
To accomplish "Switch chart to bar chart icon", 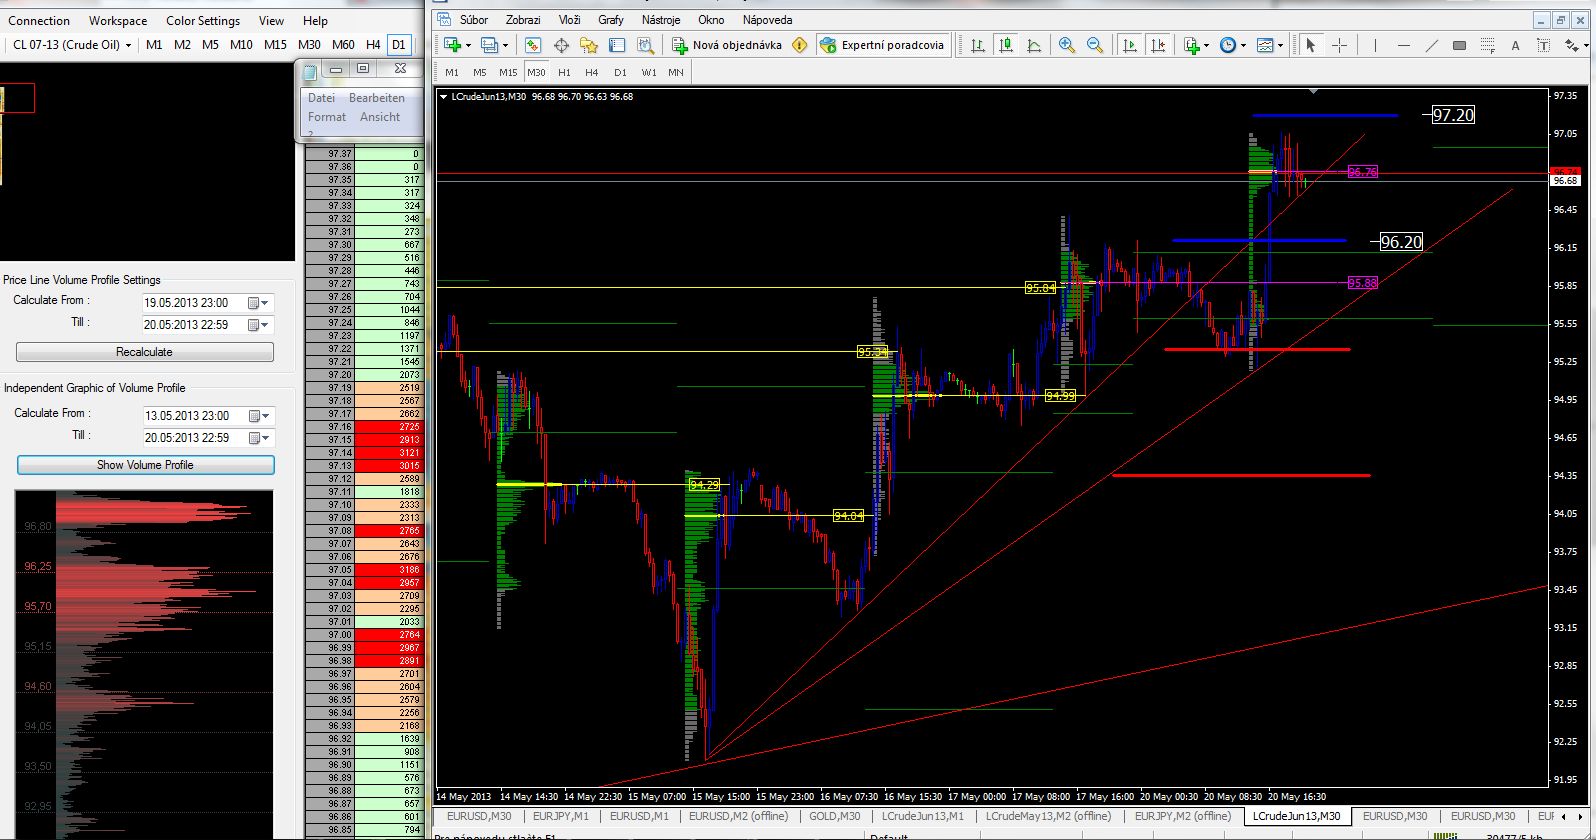I will point(977,45).
